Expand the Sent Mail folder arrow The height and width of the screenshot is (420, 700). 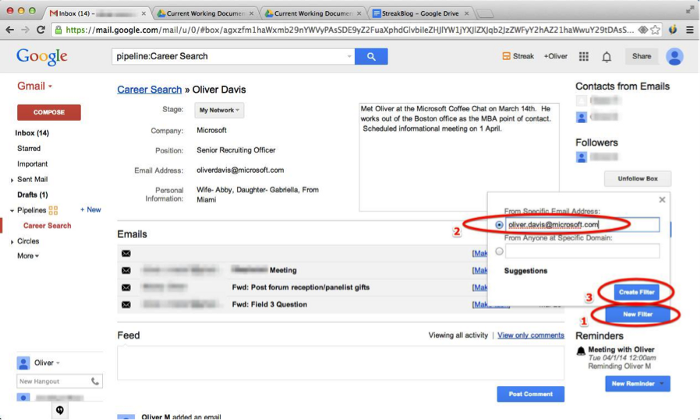click(12, 180)
